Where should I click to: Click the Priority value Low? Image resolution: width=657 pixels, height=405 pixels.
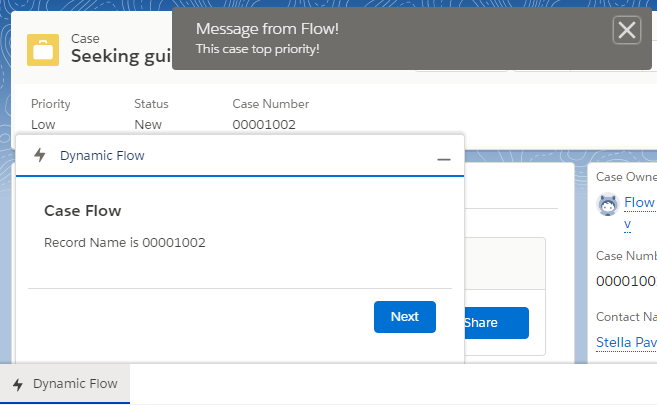click(x=43, y=125)
